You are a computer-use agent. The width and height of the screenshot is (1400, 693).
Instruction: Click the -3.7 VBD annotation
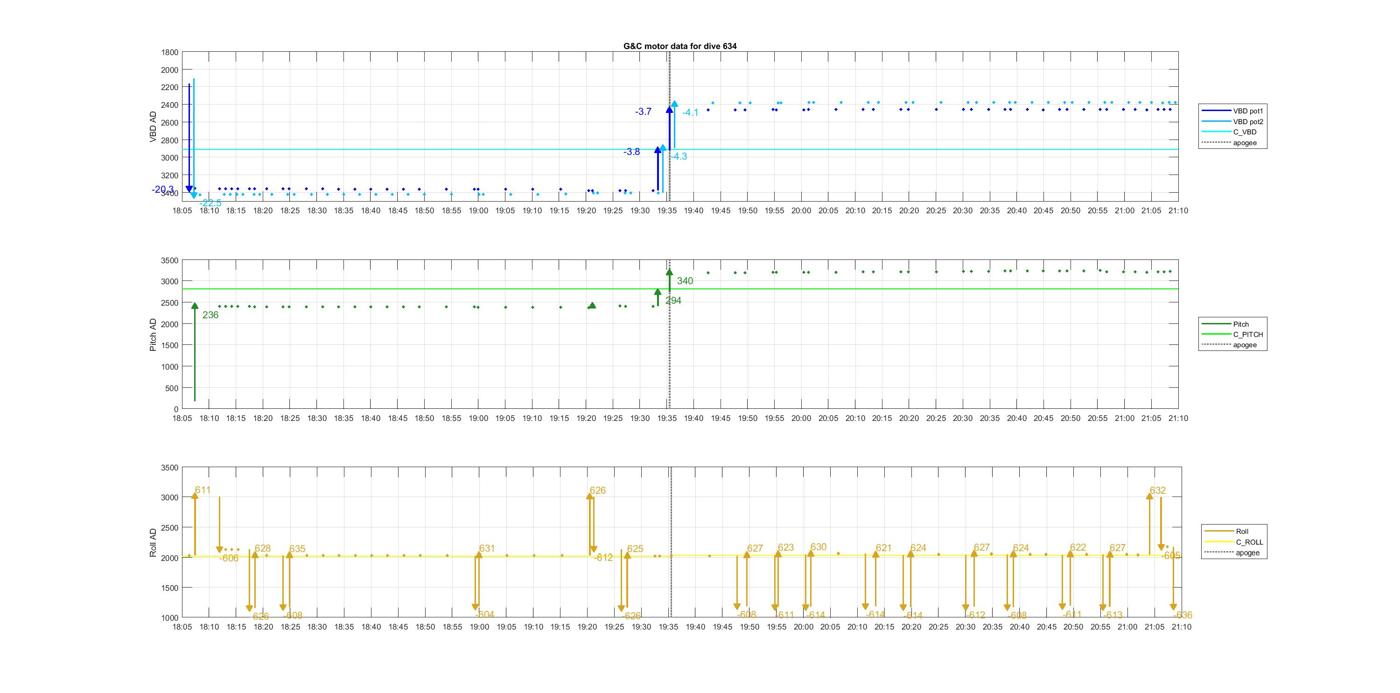coord(643,112)
